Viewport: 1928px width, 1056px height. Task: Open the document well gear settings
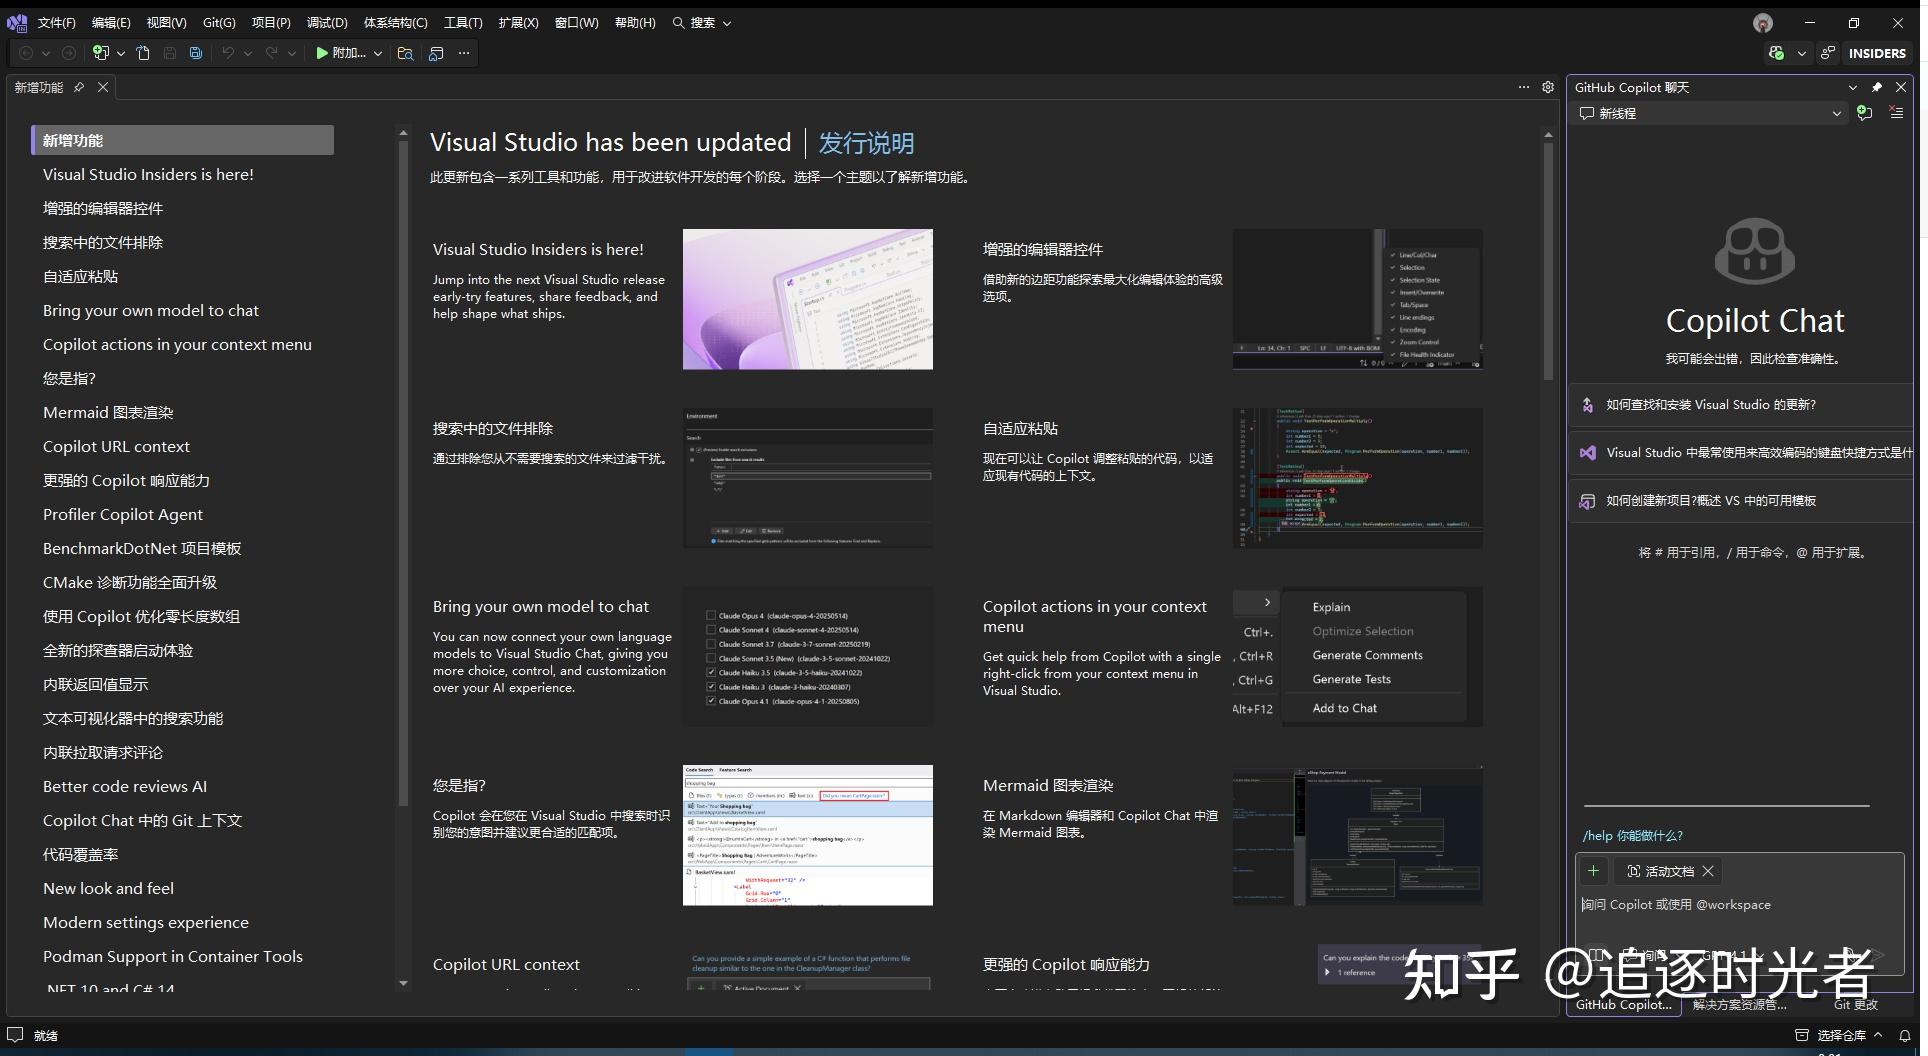[1548, 88]
